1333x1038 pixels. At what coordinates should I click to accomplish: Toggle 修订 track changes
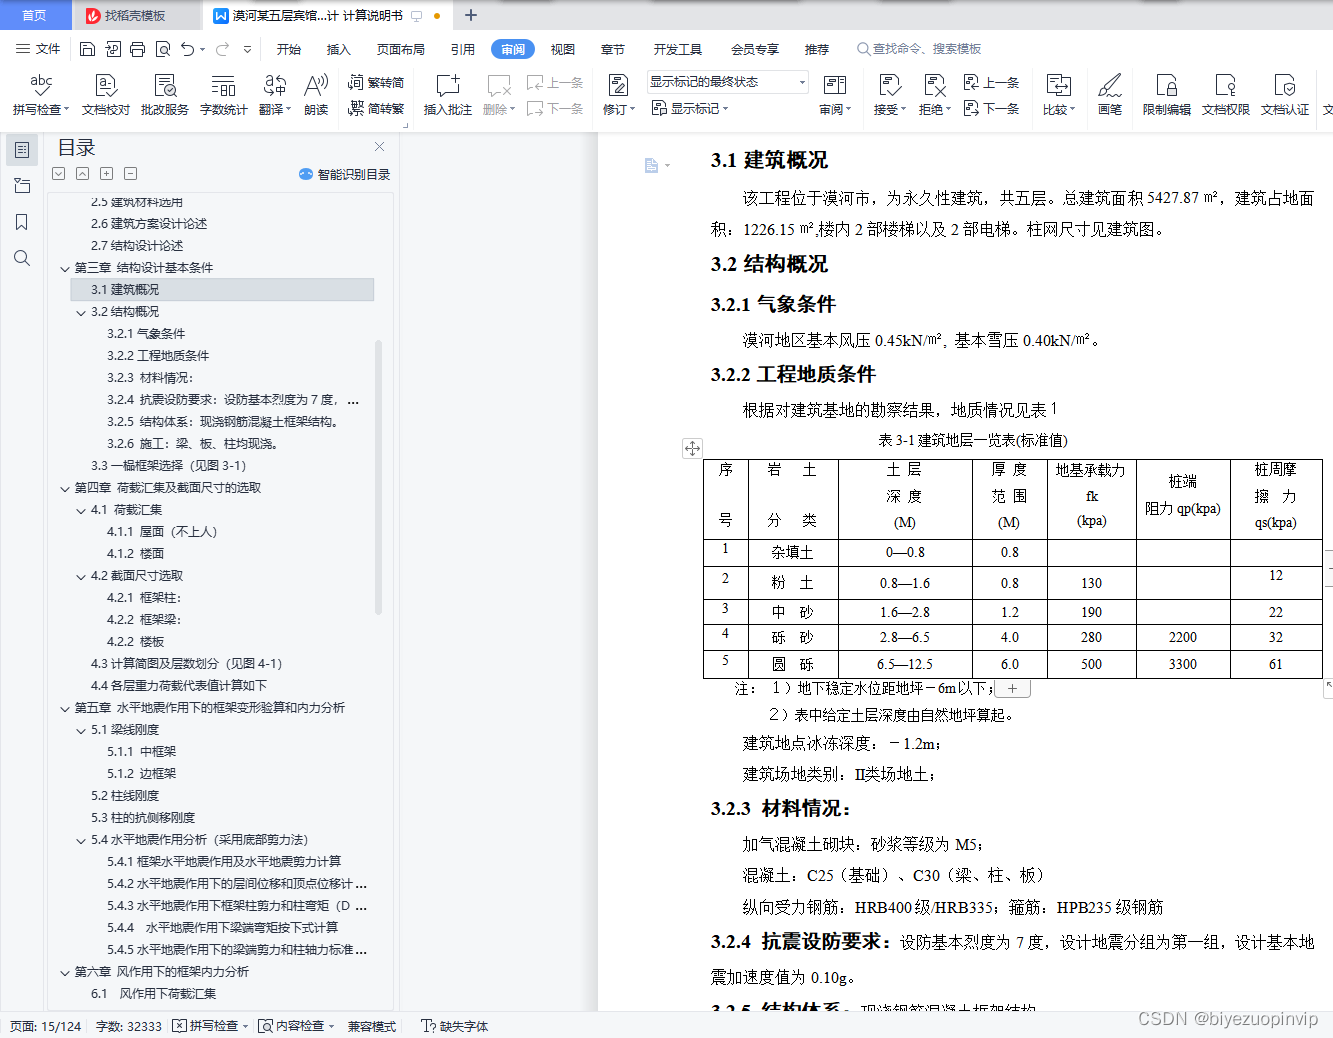pyautogui.click(x=618, y=95)
